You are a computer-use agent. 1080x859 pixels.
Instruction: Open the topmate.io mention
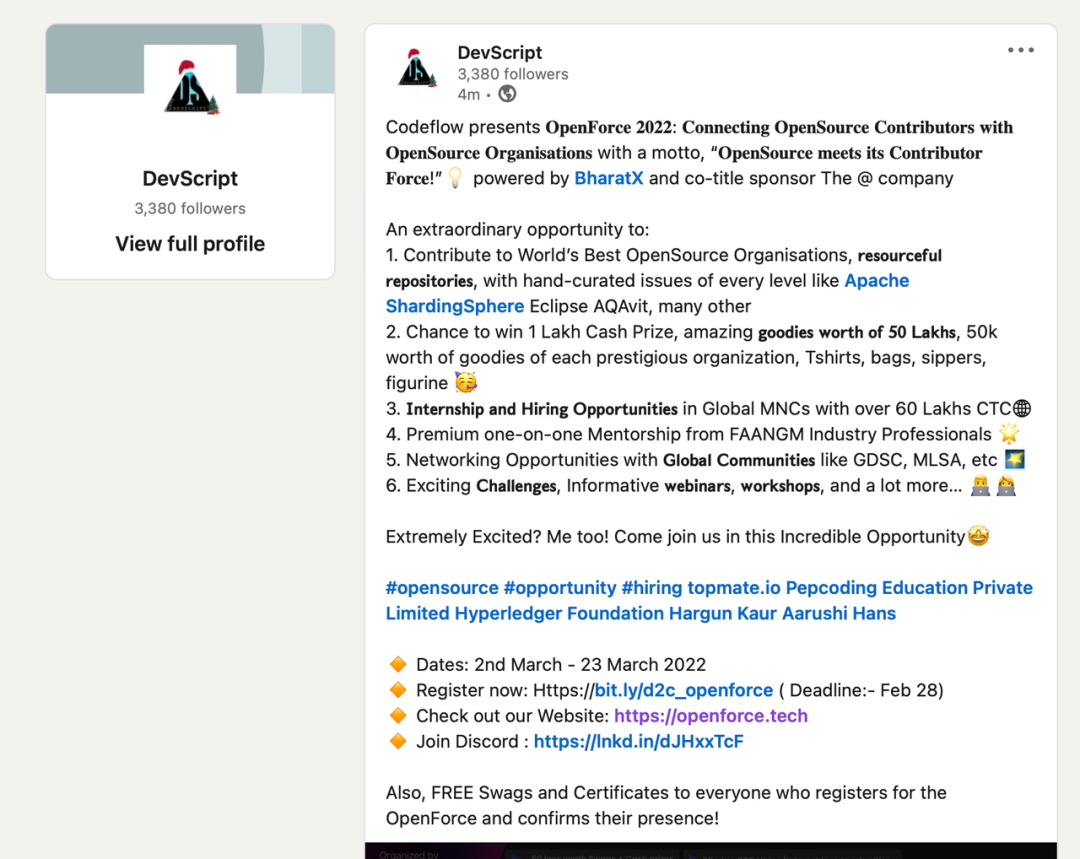tap(734, 588)
